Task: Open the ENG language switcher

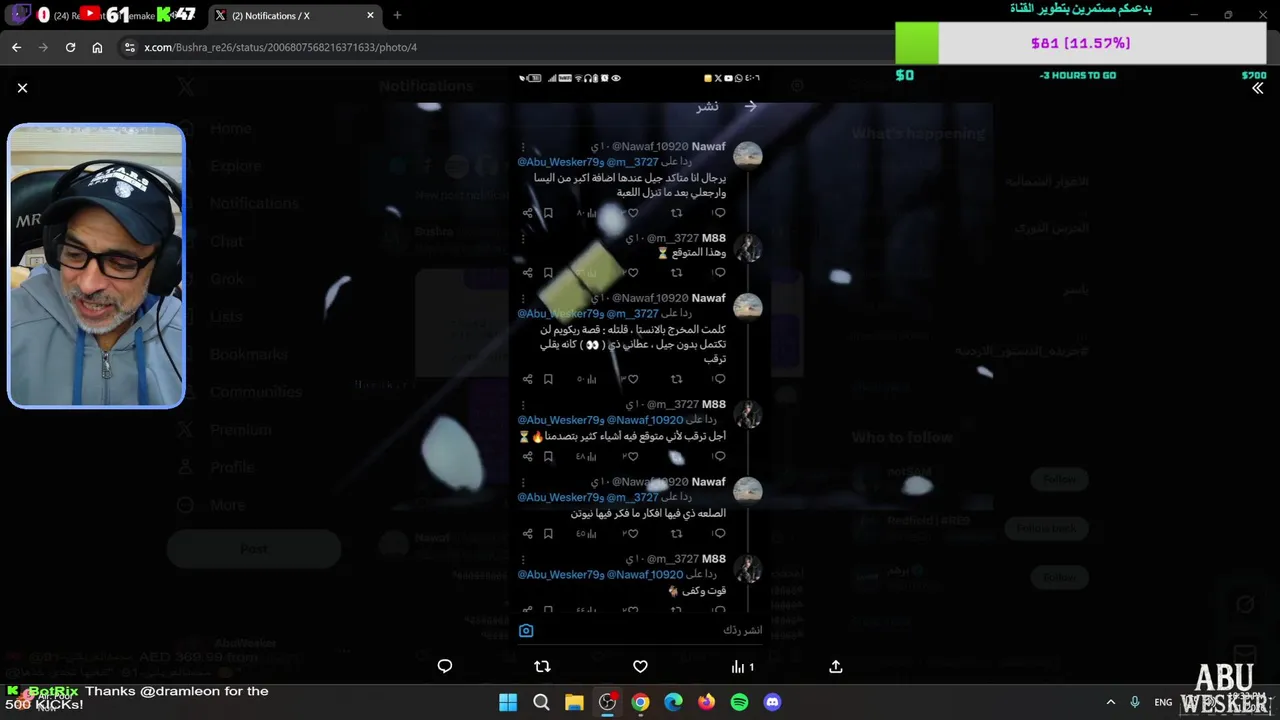Action: coord(1163,702)
